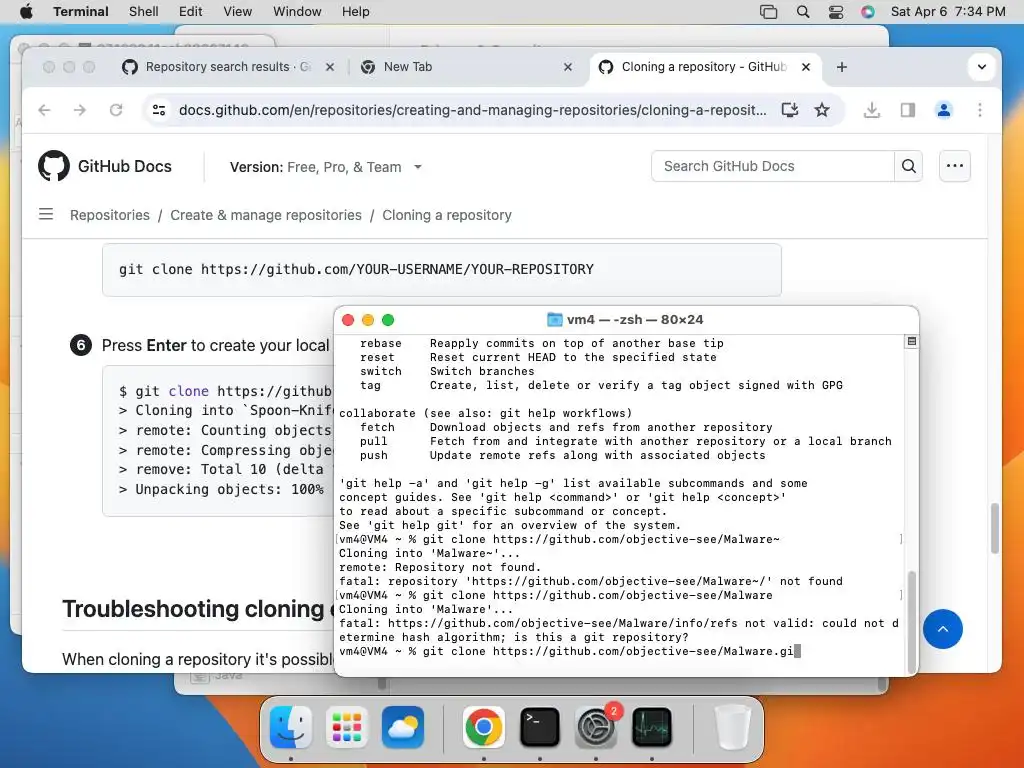Open the Create & manage repositories breadcrumb
The height and width of the screenshot is (768, 1024).
[x=266, y=215]
